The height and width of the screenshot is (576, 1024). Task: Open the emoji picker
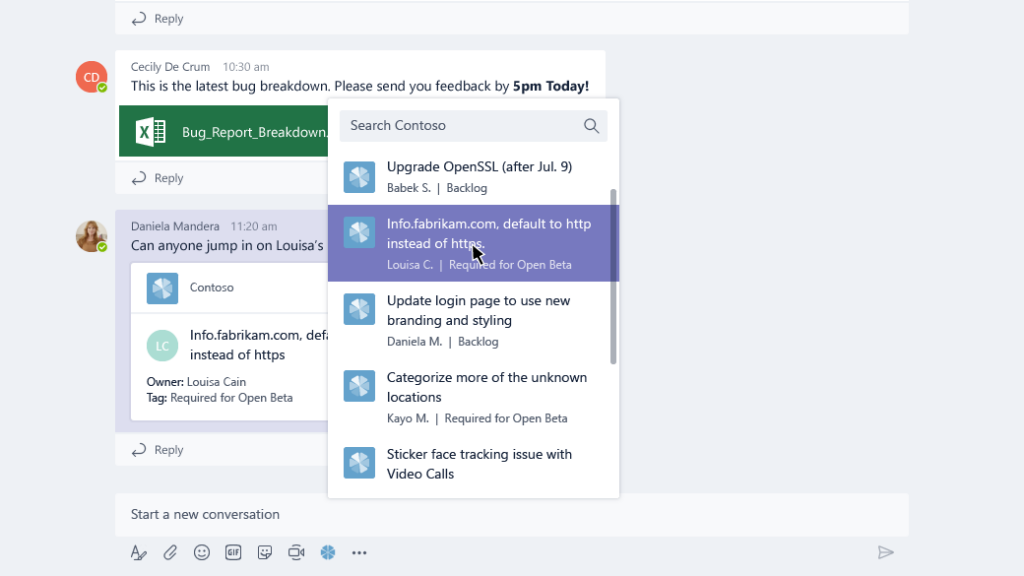click(202, 552)
